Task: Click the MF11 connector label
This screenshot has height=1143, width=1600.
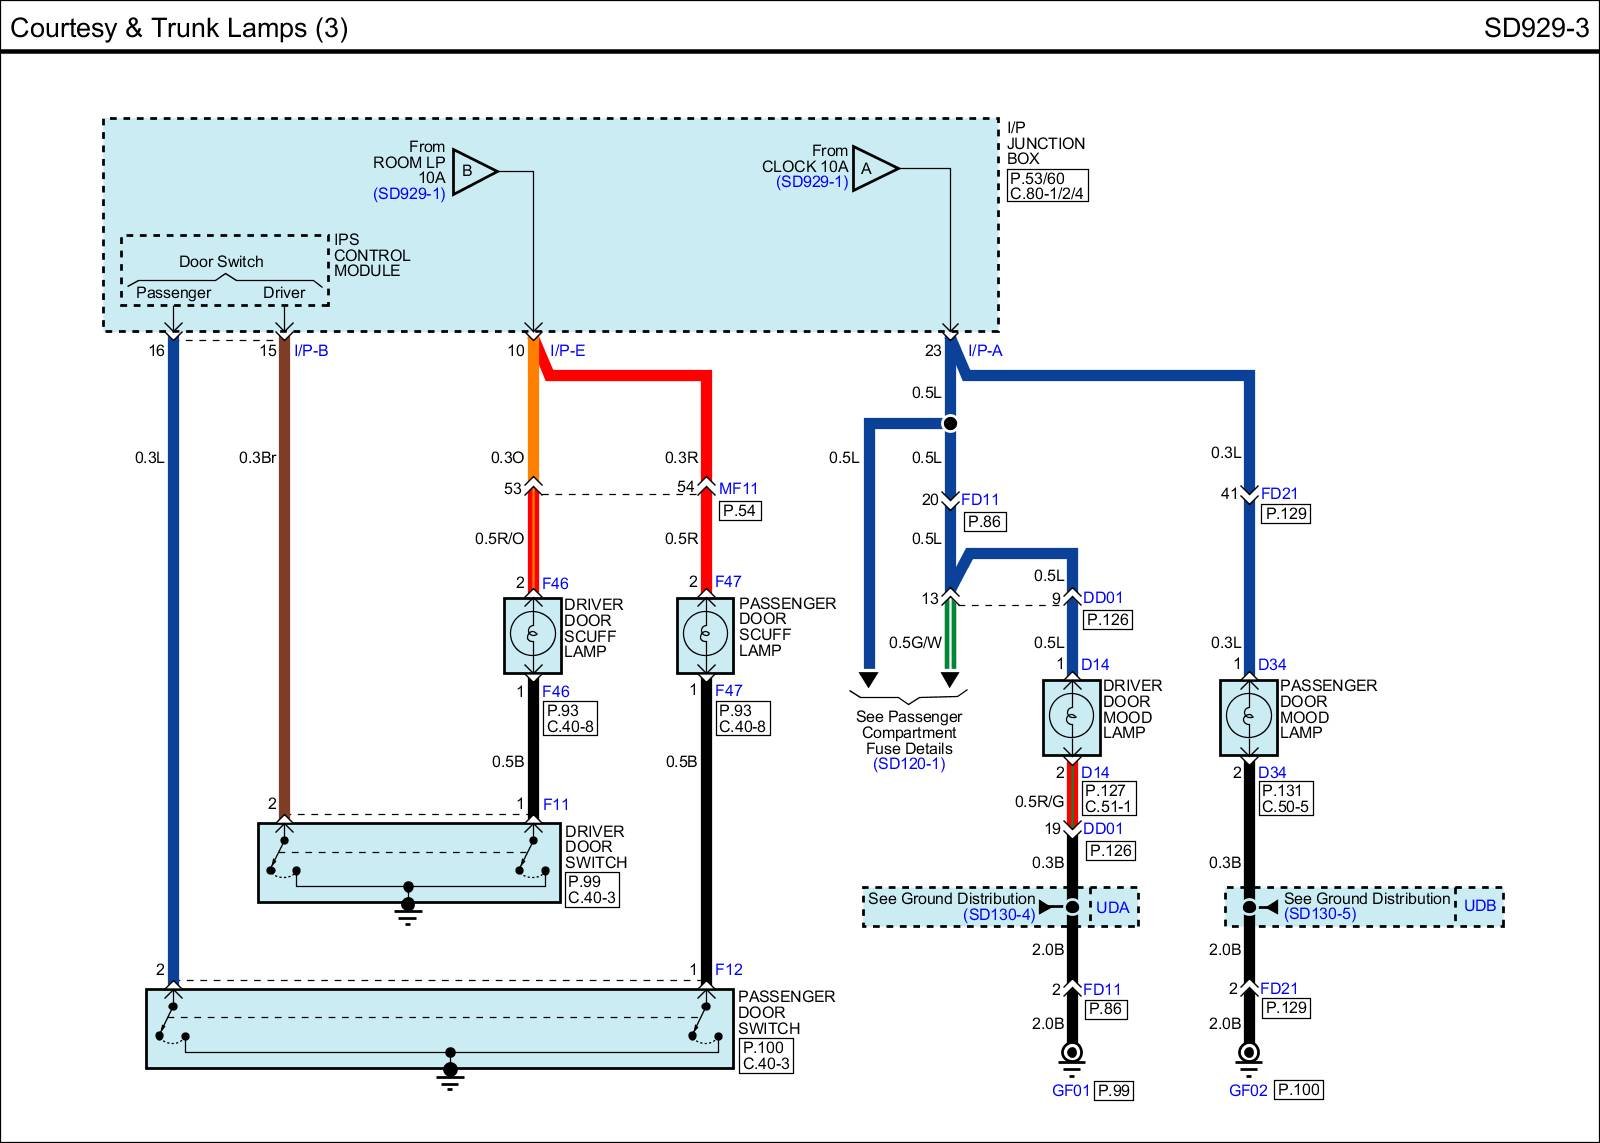Action: pyautogui.click(x=739, y=489)
